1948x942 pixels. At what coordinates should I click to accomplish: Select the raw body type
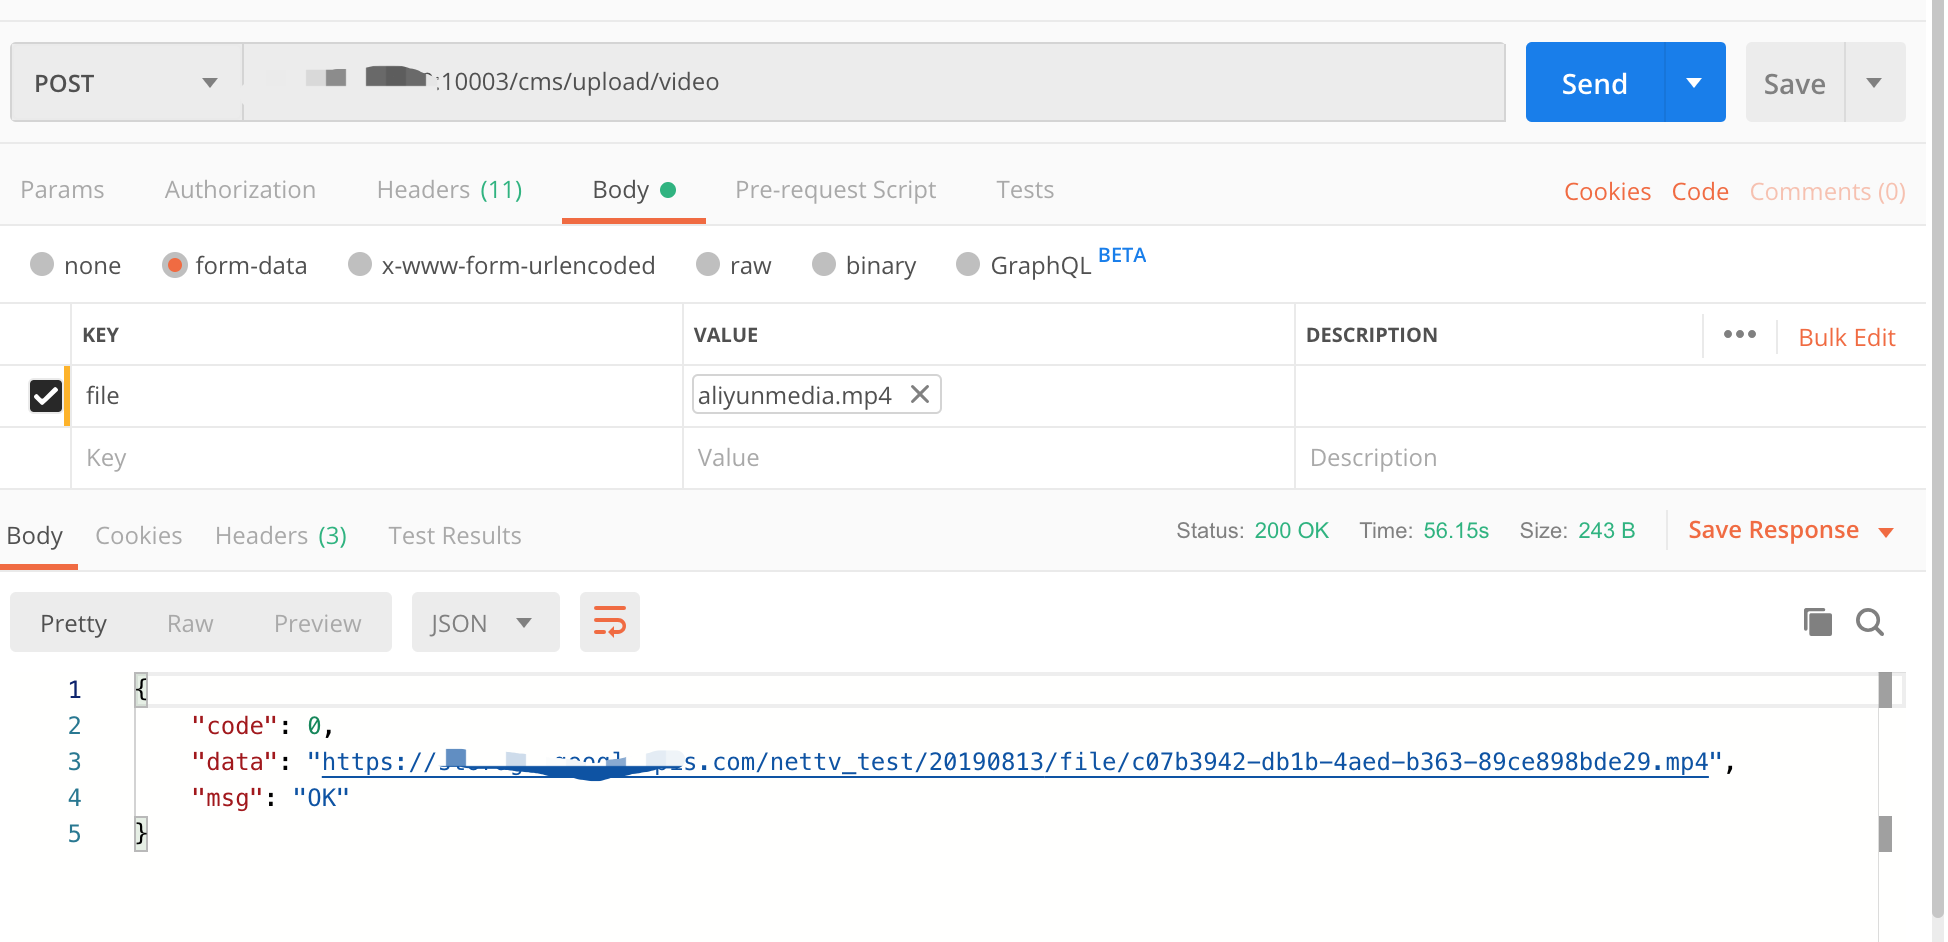coord(733,265)
